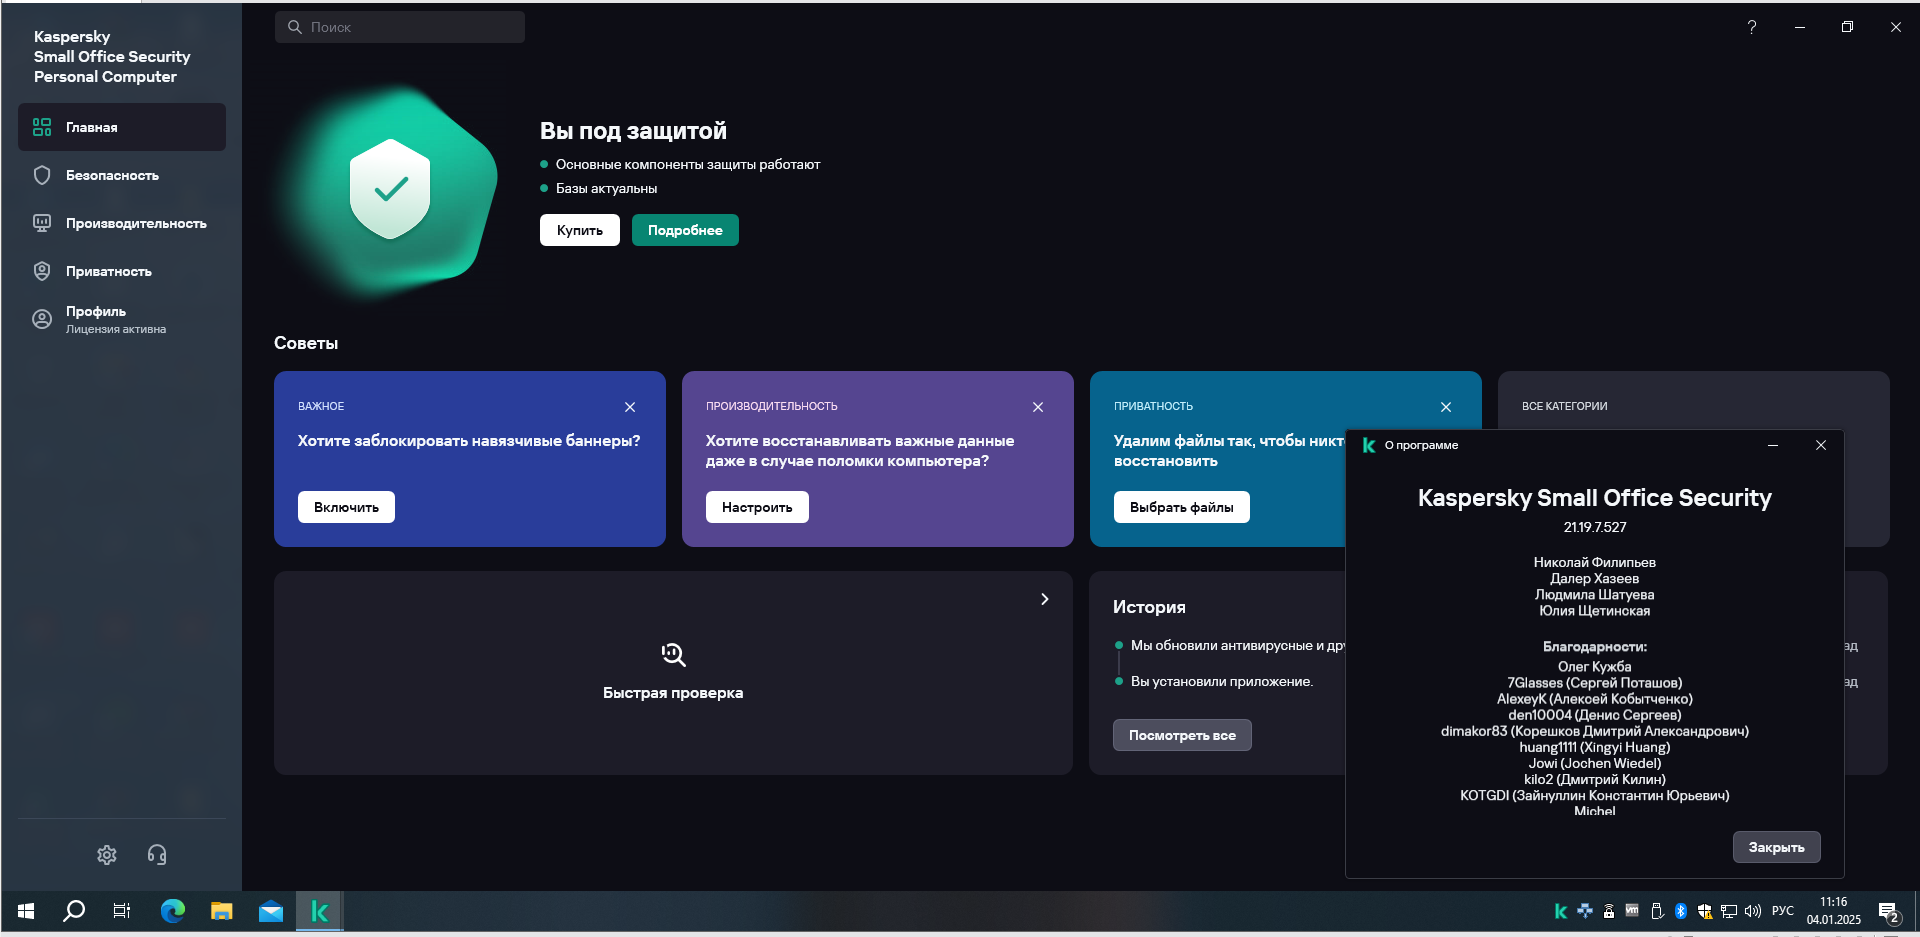Open File Explorer from the taskbar
Viewport: 1920px width, 937px height.
click(221, 911)
